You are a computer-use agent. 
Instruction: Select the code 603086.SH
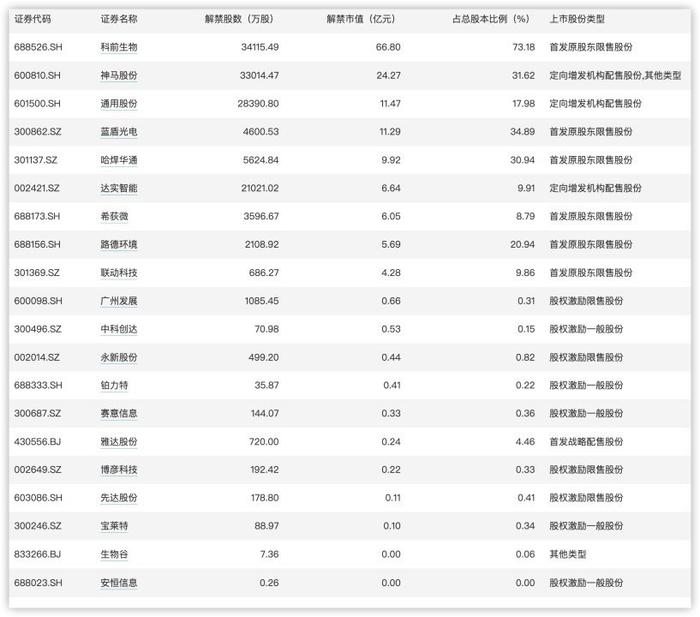38,497
